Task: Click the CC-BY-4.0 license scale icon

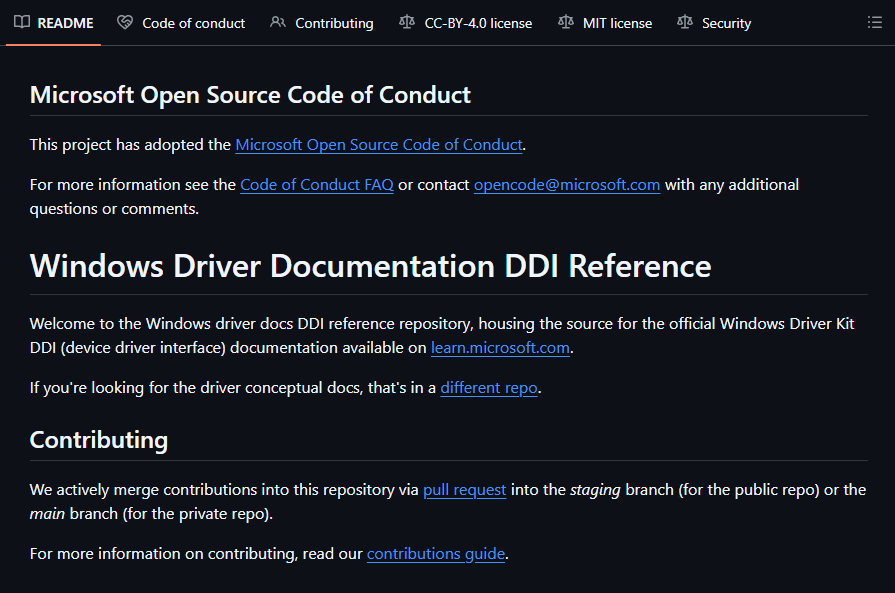Action: (x=406, y=22)
